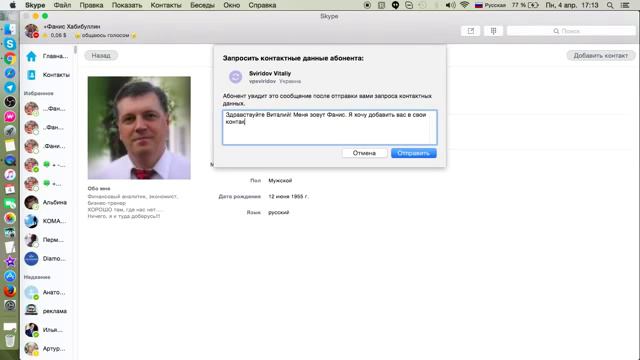Viewport: 640px width, 360px height.
Task: Click the greeting message text field
Action: 329,127
